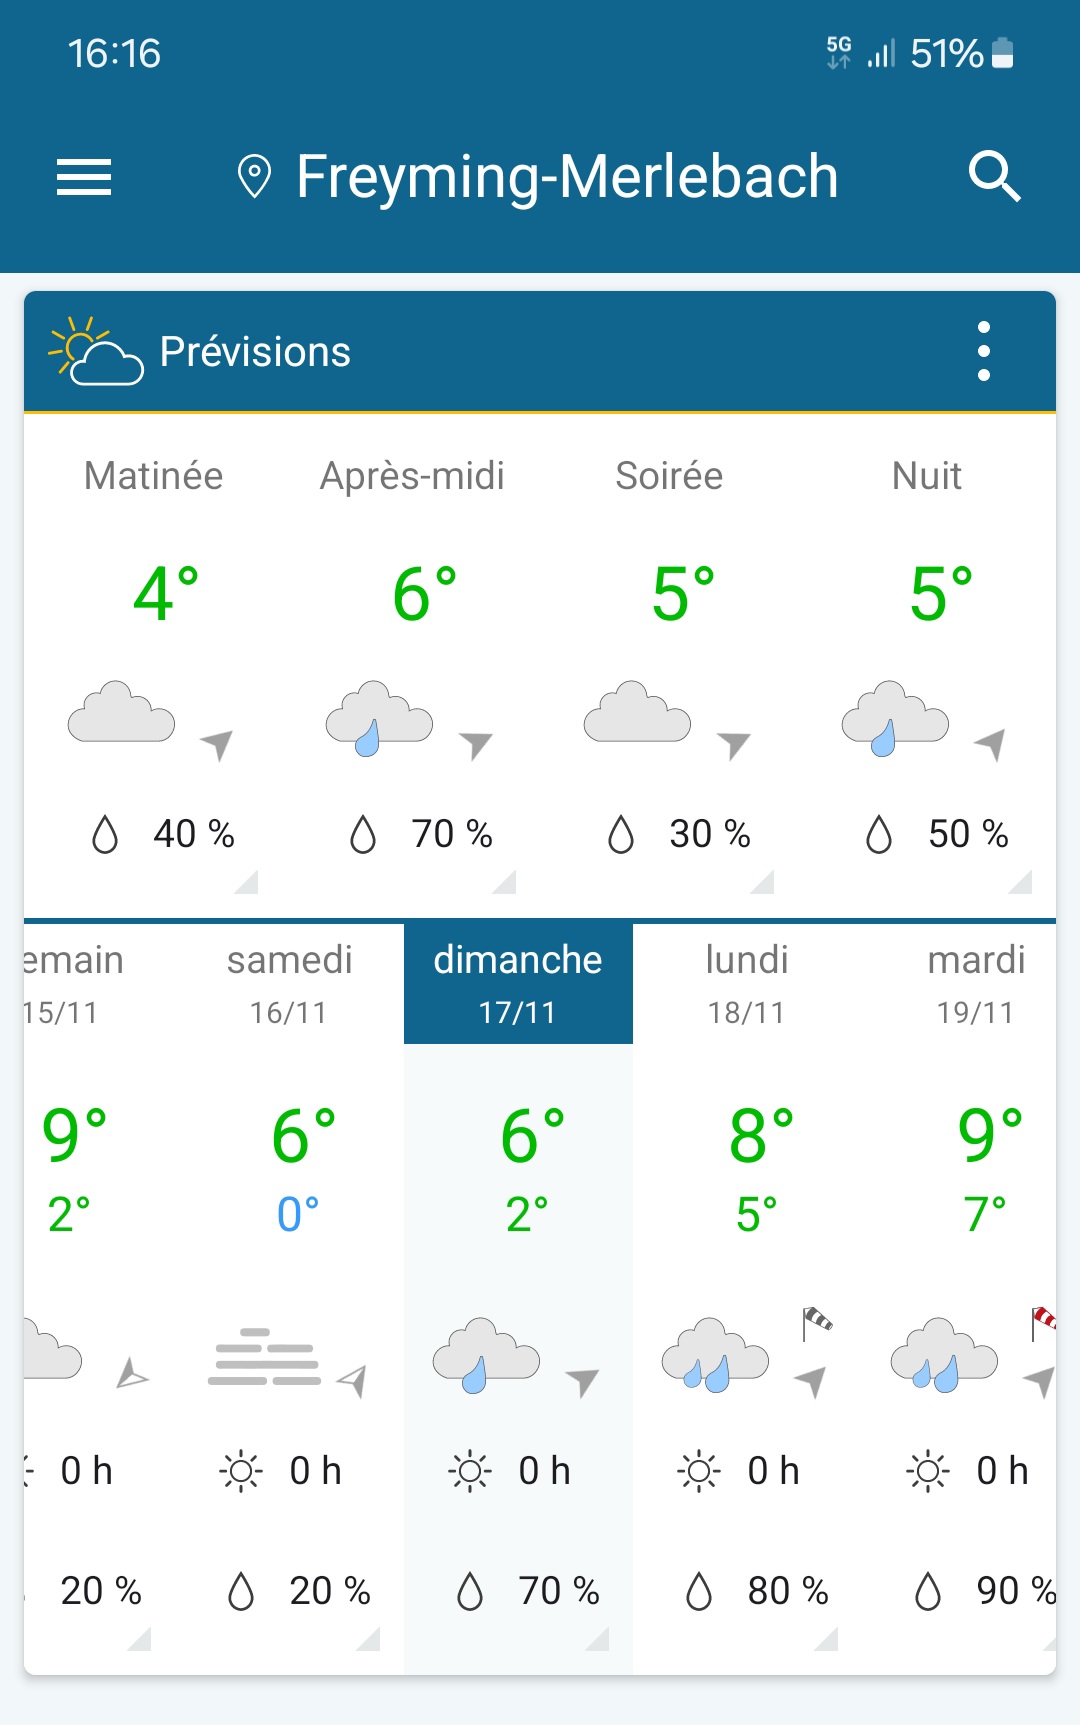Screen dimensions: 1080x1725
Task: Tap mardi's red wind sock warning icon
Action: [x=1043, y=1321]
